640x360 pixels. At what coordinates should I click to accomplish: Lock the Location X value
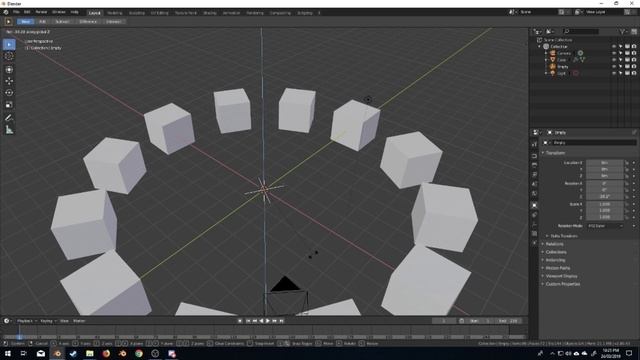pyautogui.click(x=627, y=162)
